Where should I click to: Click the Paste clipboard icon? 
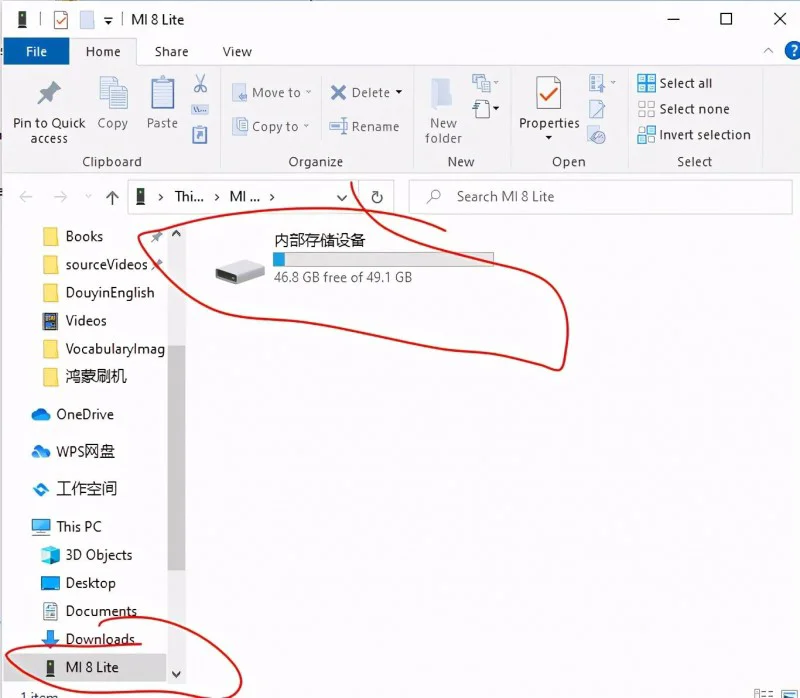(162, 95)
